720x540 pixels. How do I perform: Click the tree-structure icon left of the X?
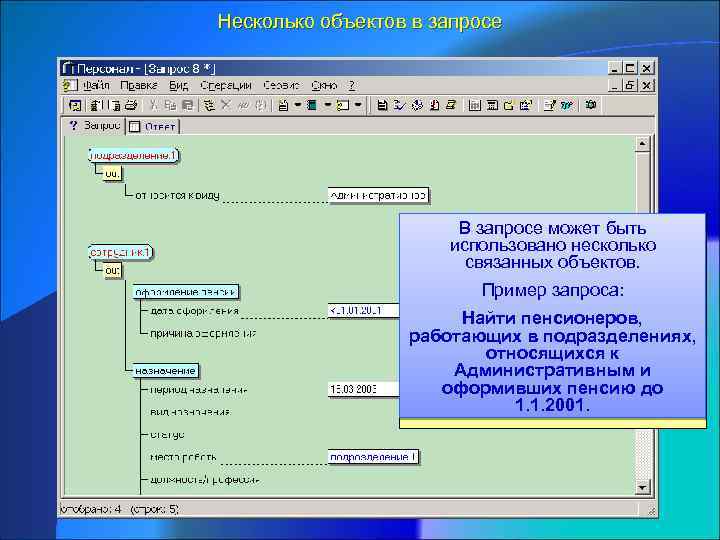tap(209, 106)
